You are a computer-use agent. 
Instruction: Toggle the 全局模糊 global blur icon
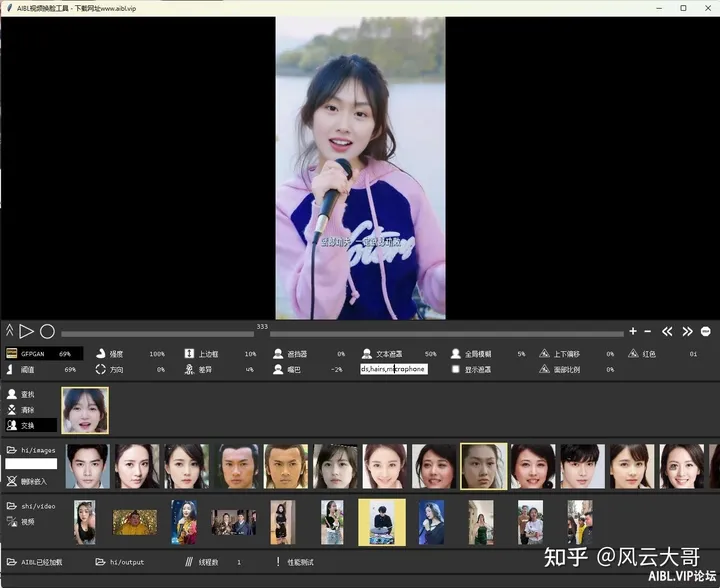point(456,353)
